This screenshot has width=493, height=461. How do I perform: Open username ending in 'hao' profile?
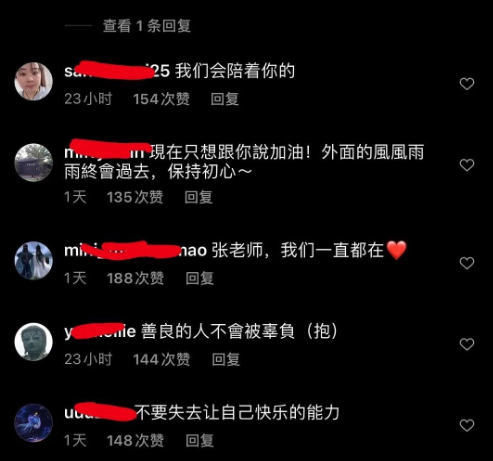pyautogui.click(x=136, y=250)
